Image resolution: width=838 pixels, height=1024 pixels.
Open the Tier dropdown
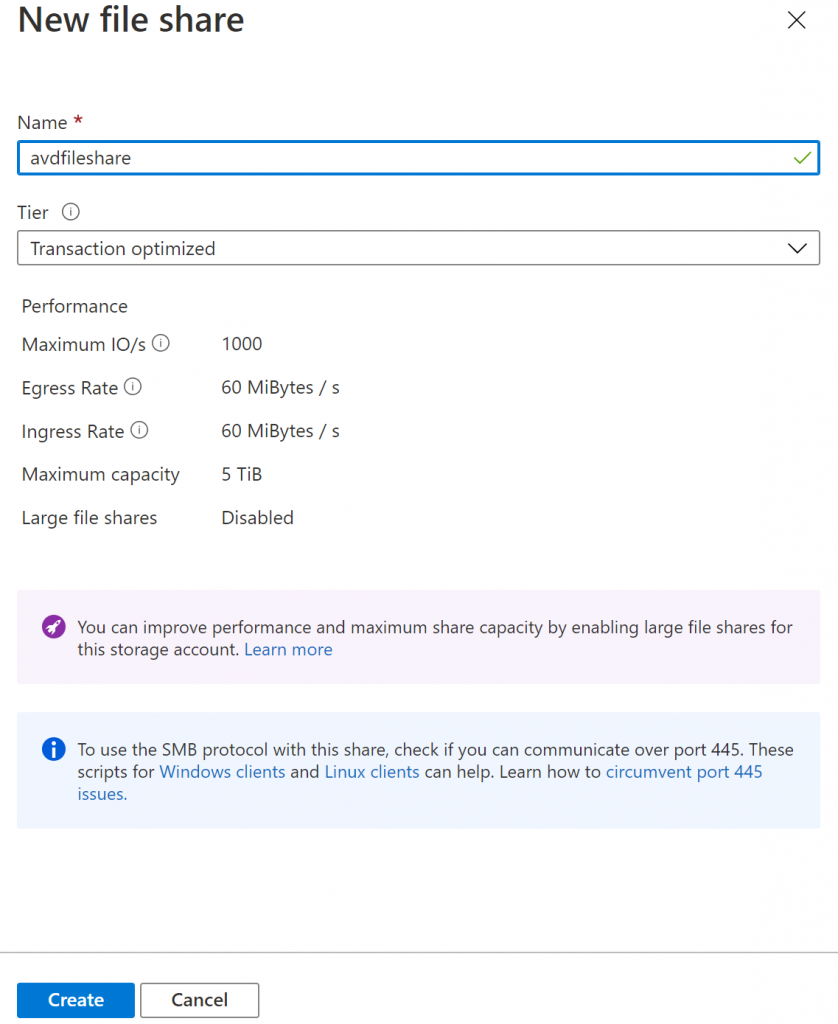[418, 248]
